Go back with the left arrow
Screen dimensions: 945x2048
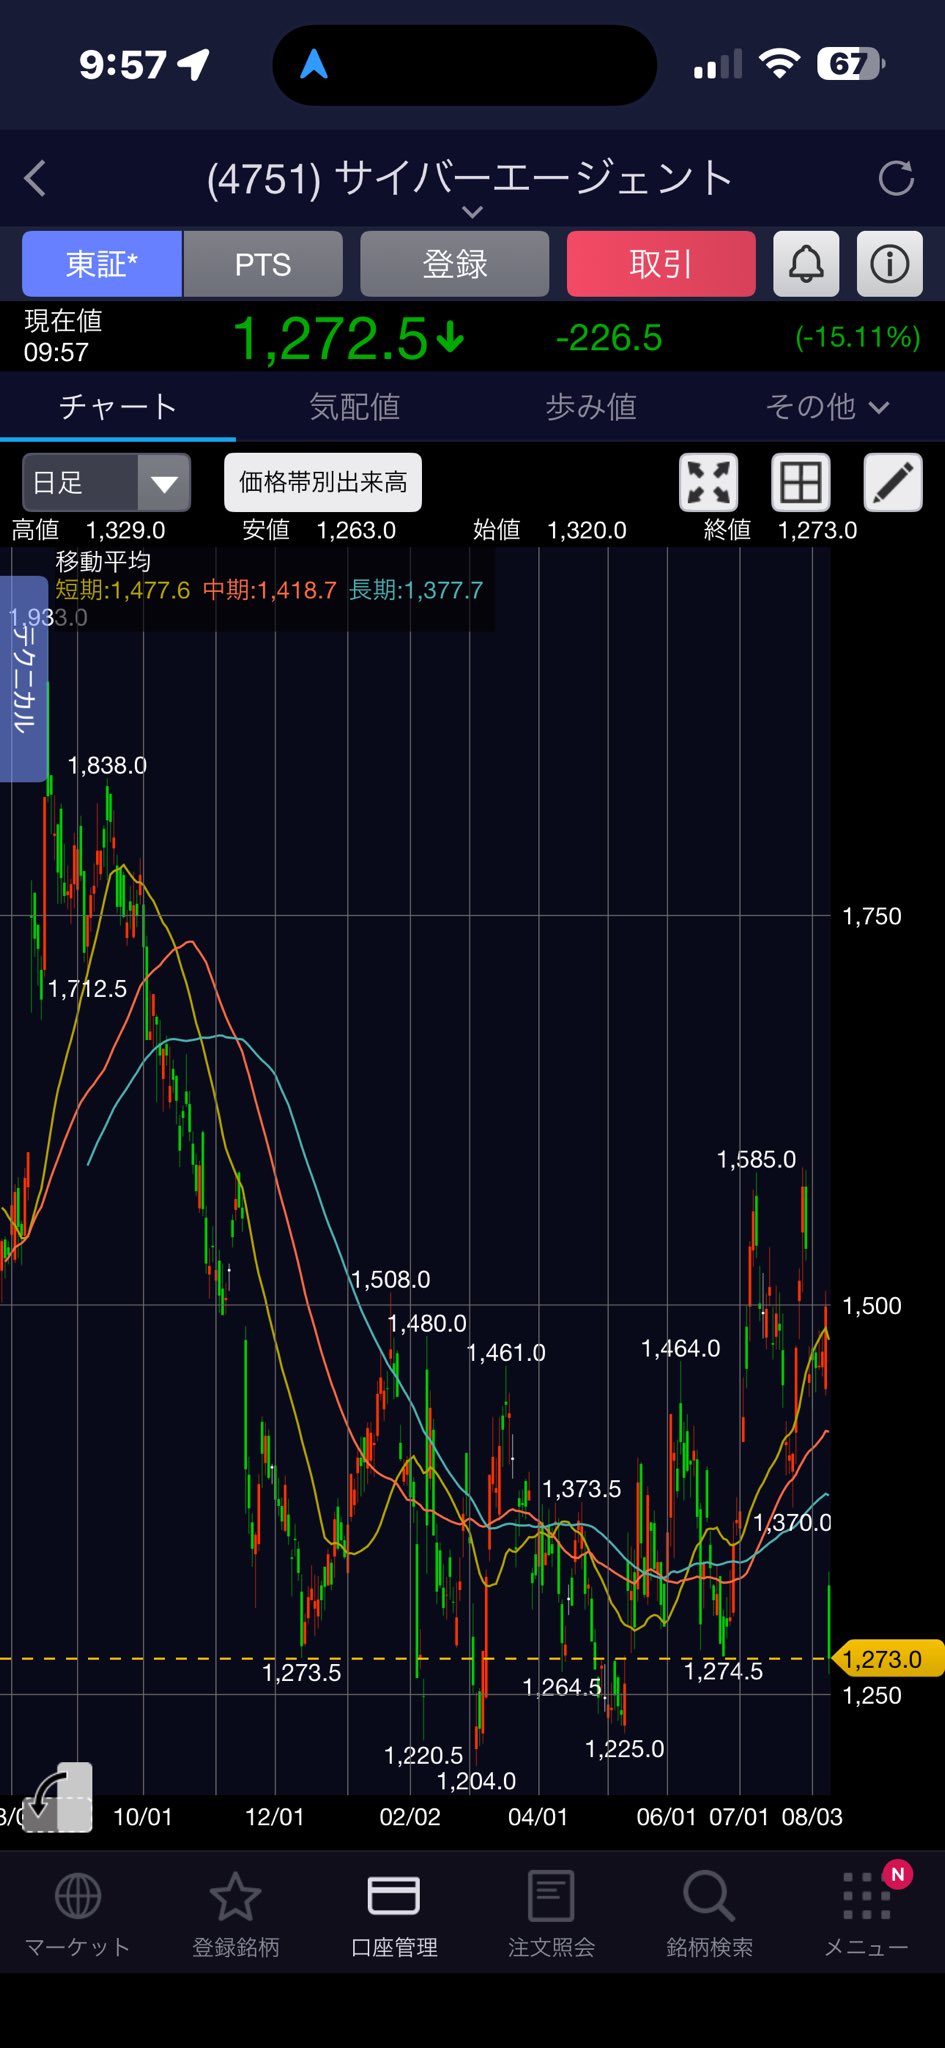36,179
